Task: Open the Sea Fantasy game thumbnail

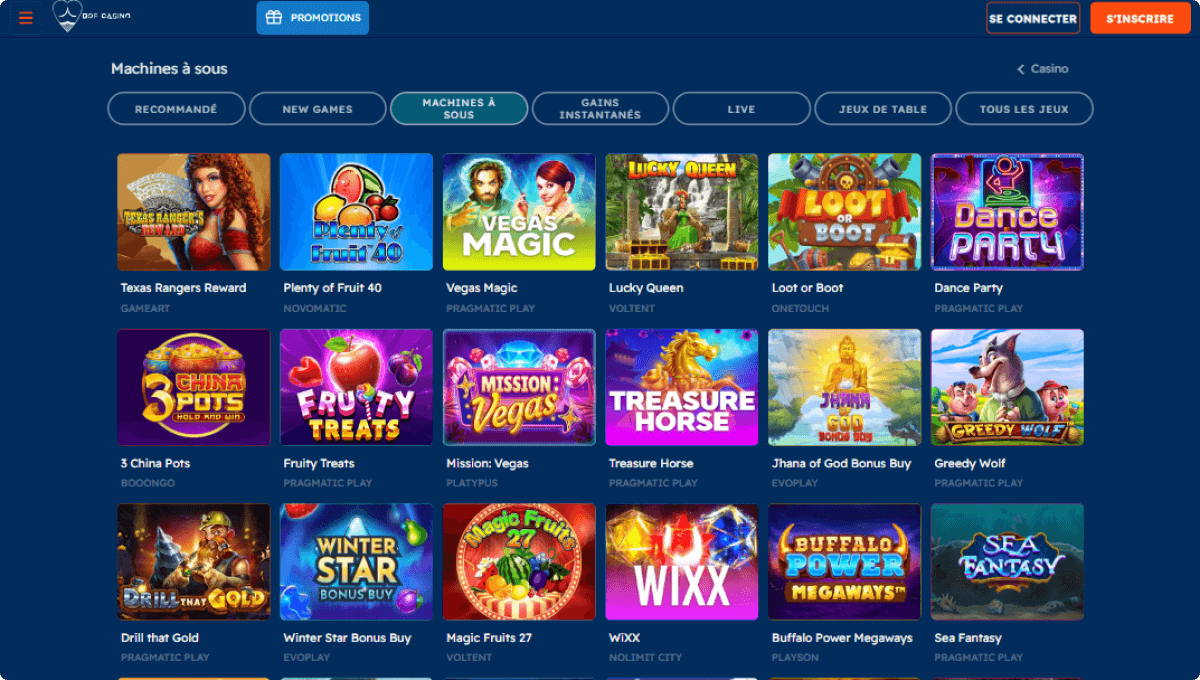Action: click(1007, 562)
